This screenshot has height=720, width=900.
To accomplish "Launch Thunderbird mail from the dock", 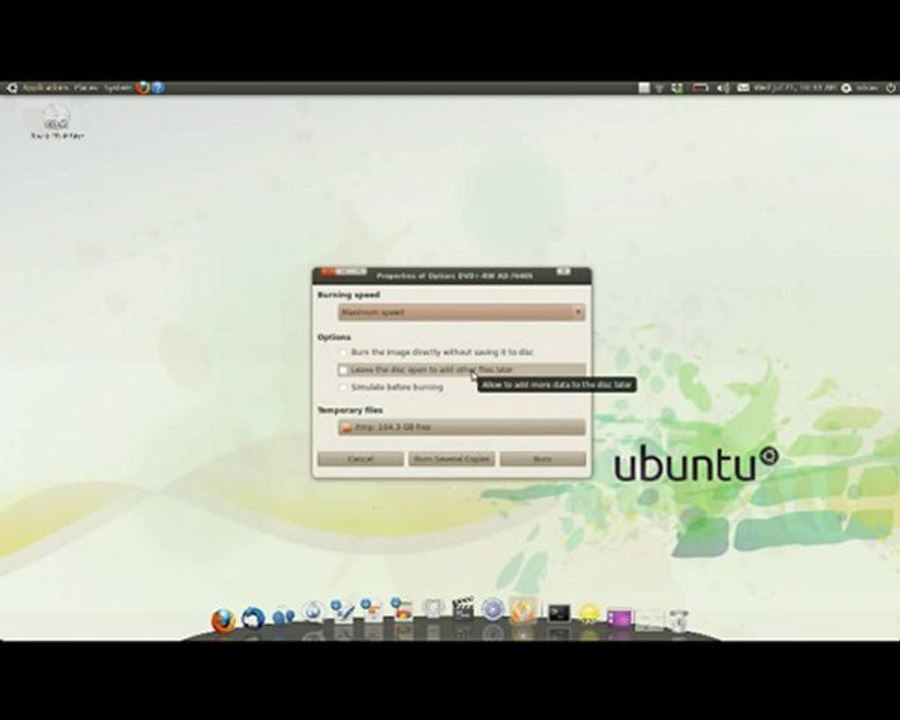I will (253, 619).
